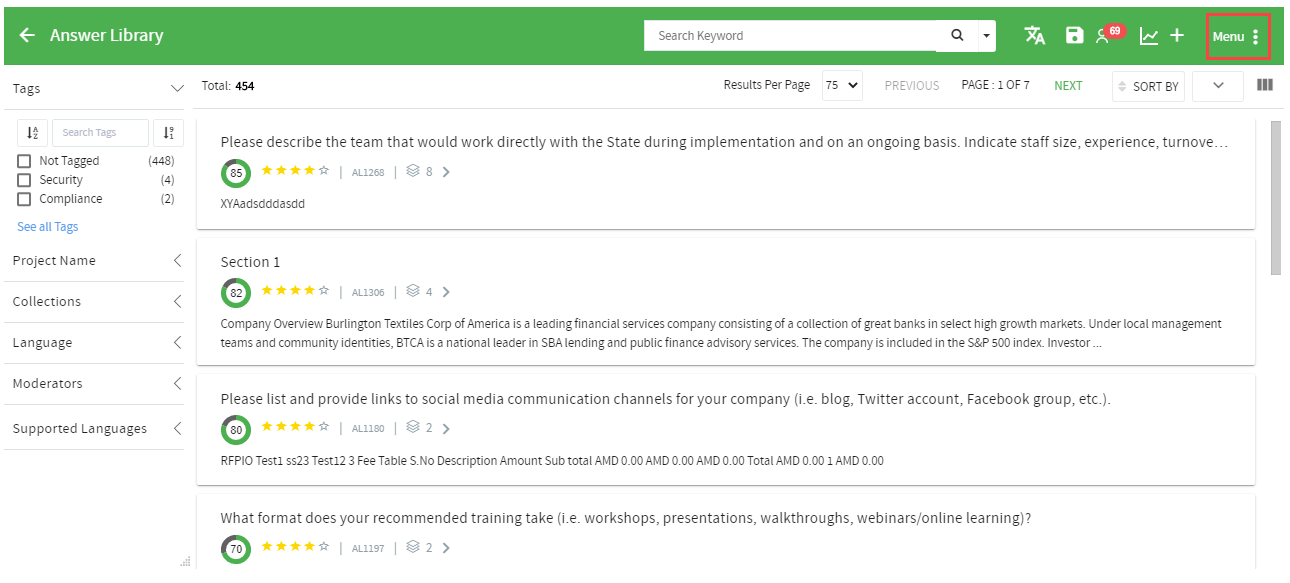Expand the Collections filter section
Image resolution: width=1290 pixels, height=583 pixels.
click(x=95, y=302)
